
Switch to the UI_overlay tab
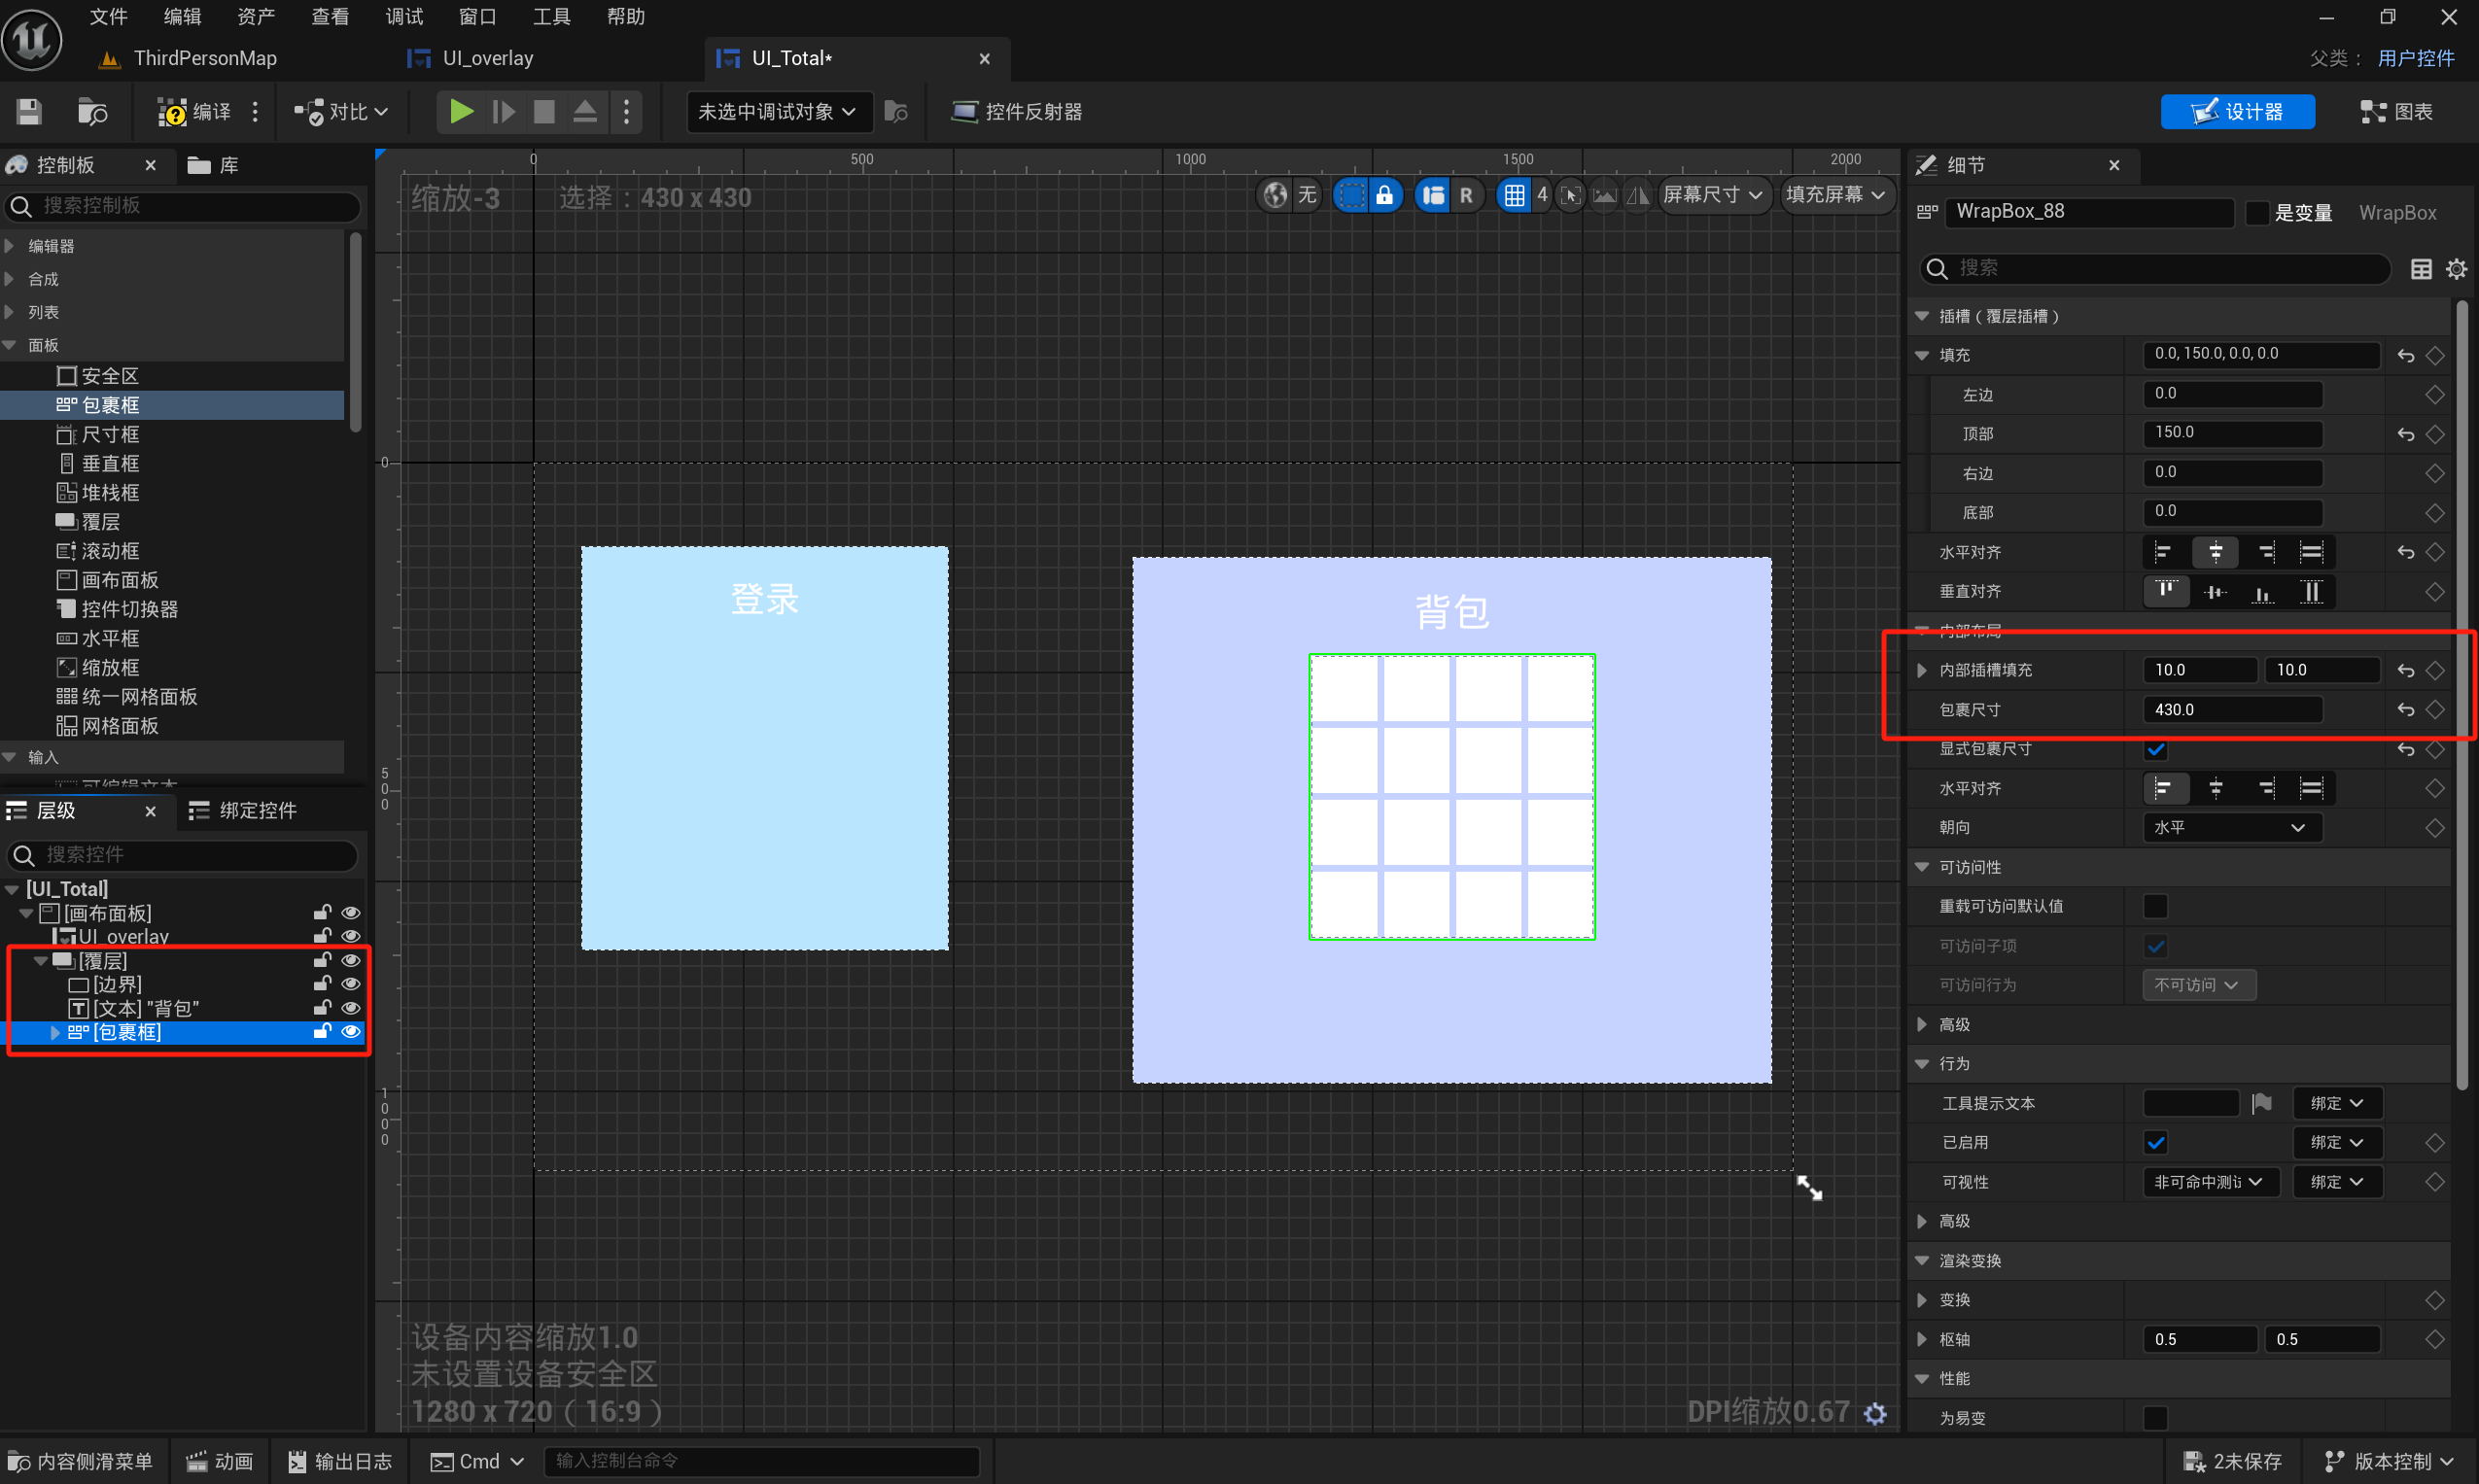click(x=488, y=58)
